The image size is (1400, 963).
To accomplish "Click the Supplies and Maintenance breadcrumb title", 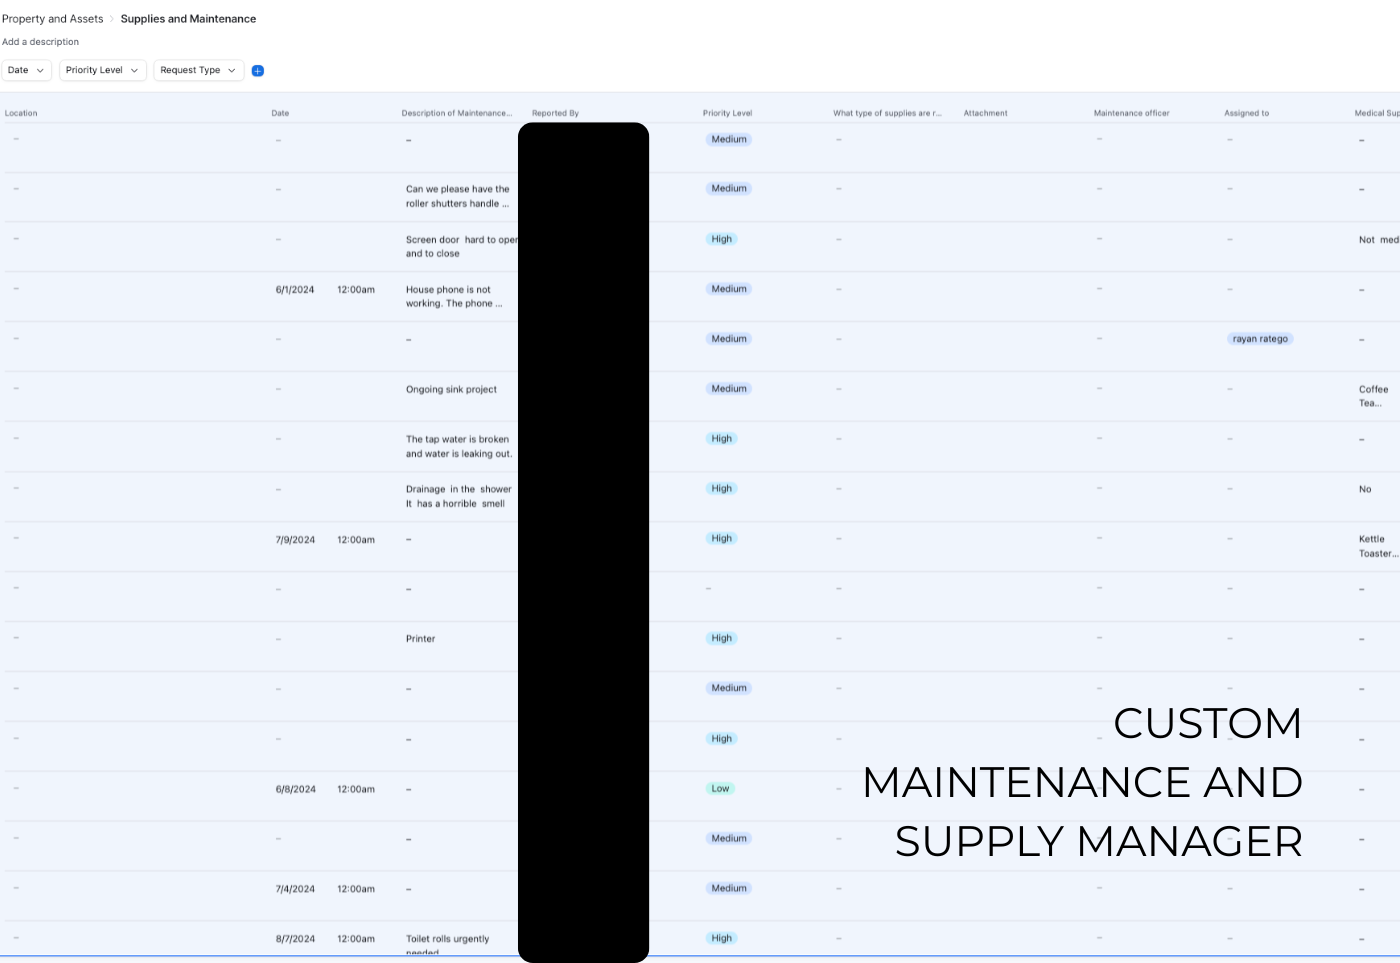I will (x=188, y=19).
